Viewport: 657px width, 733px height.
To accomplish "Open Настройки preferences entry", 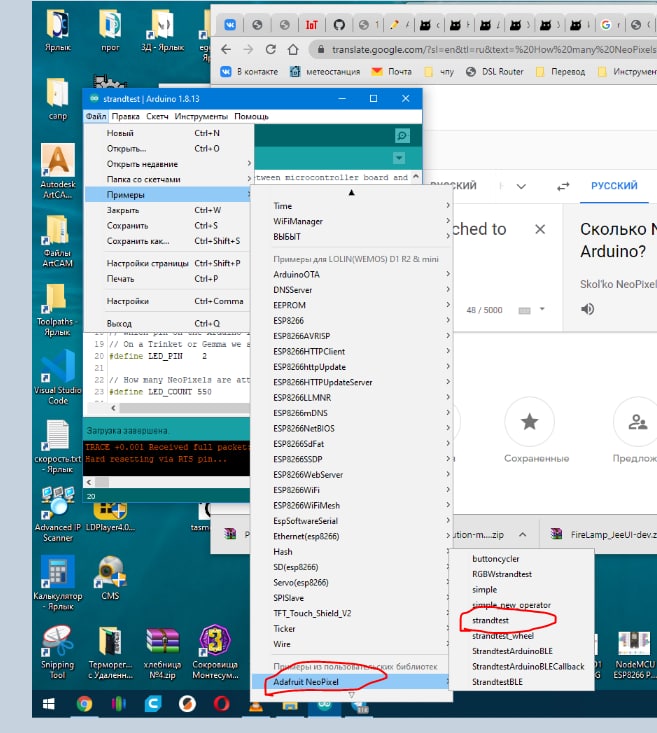I will [168, 301].
